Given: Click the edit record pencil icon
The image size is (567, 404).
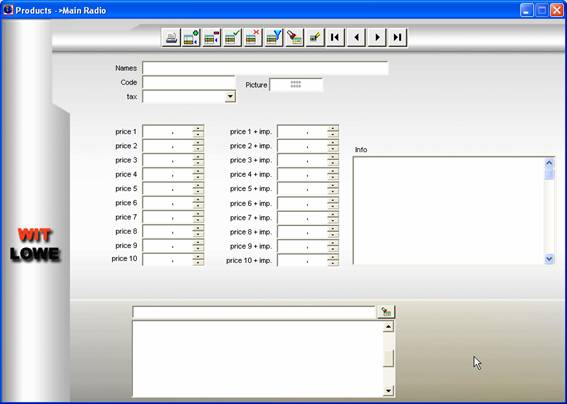Looking at the screenshot, I should [315, 37].
